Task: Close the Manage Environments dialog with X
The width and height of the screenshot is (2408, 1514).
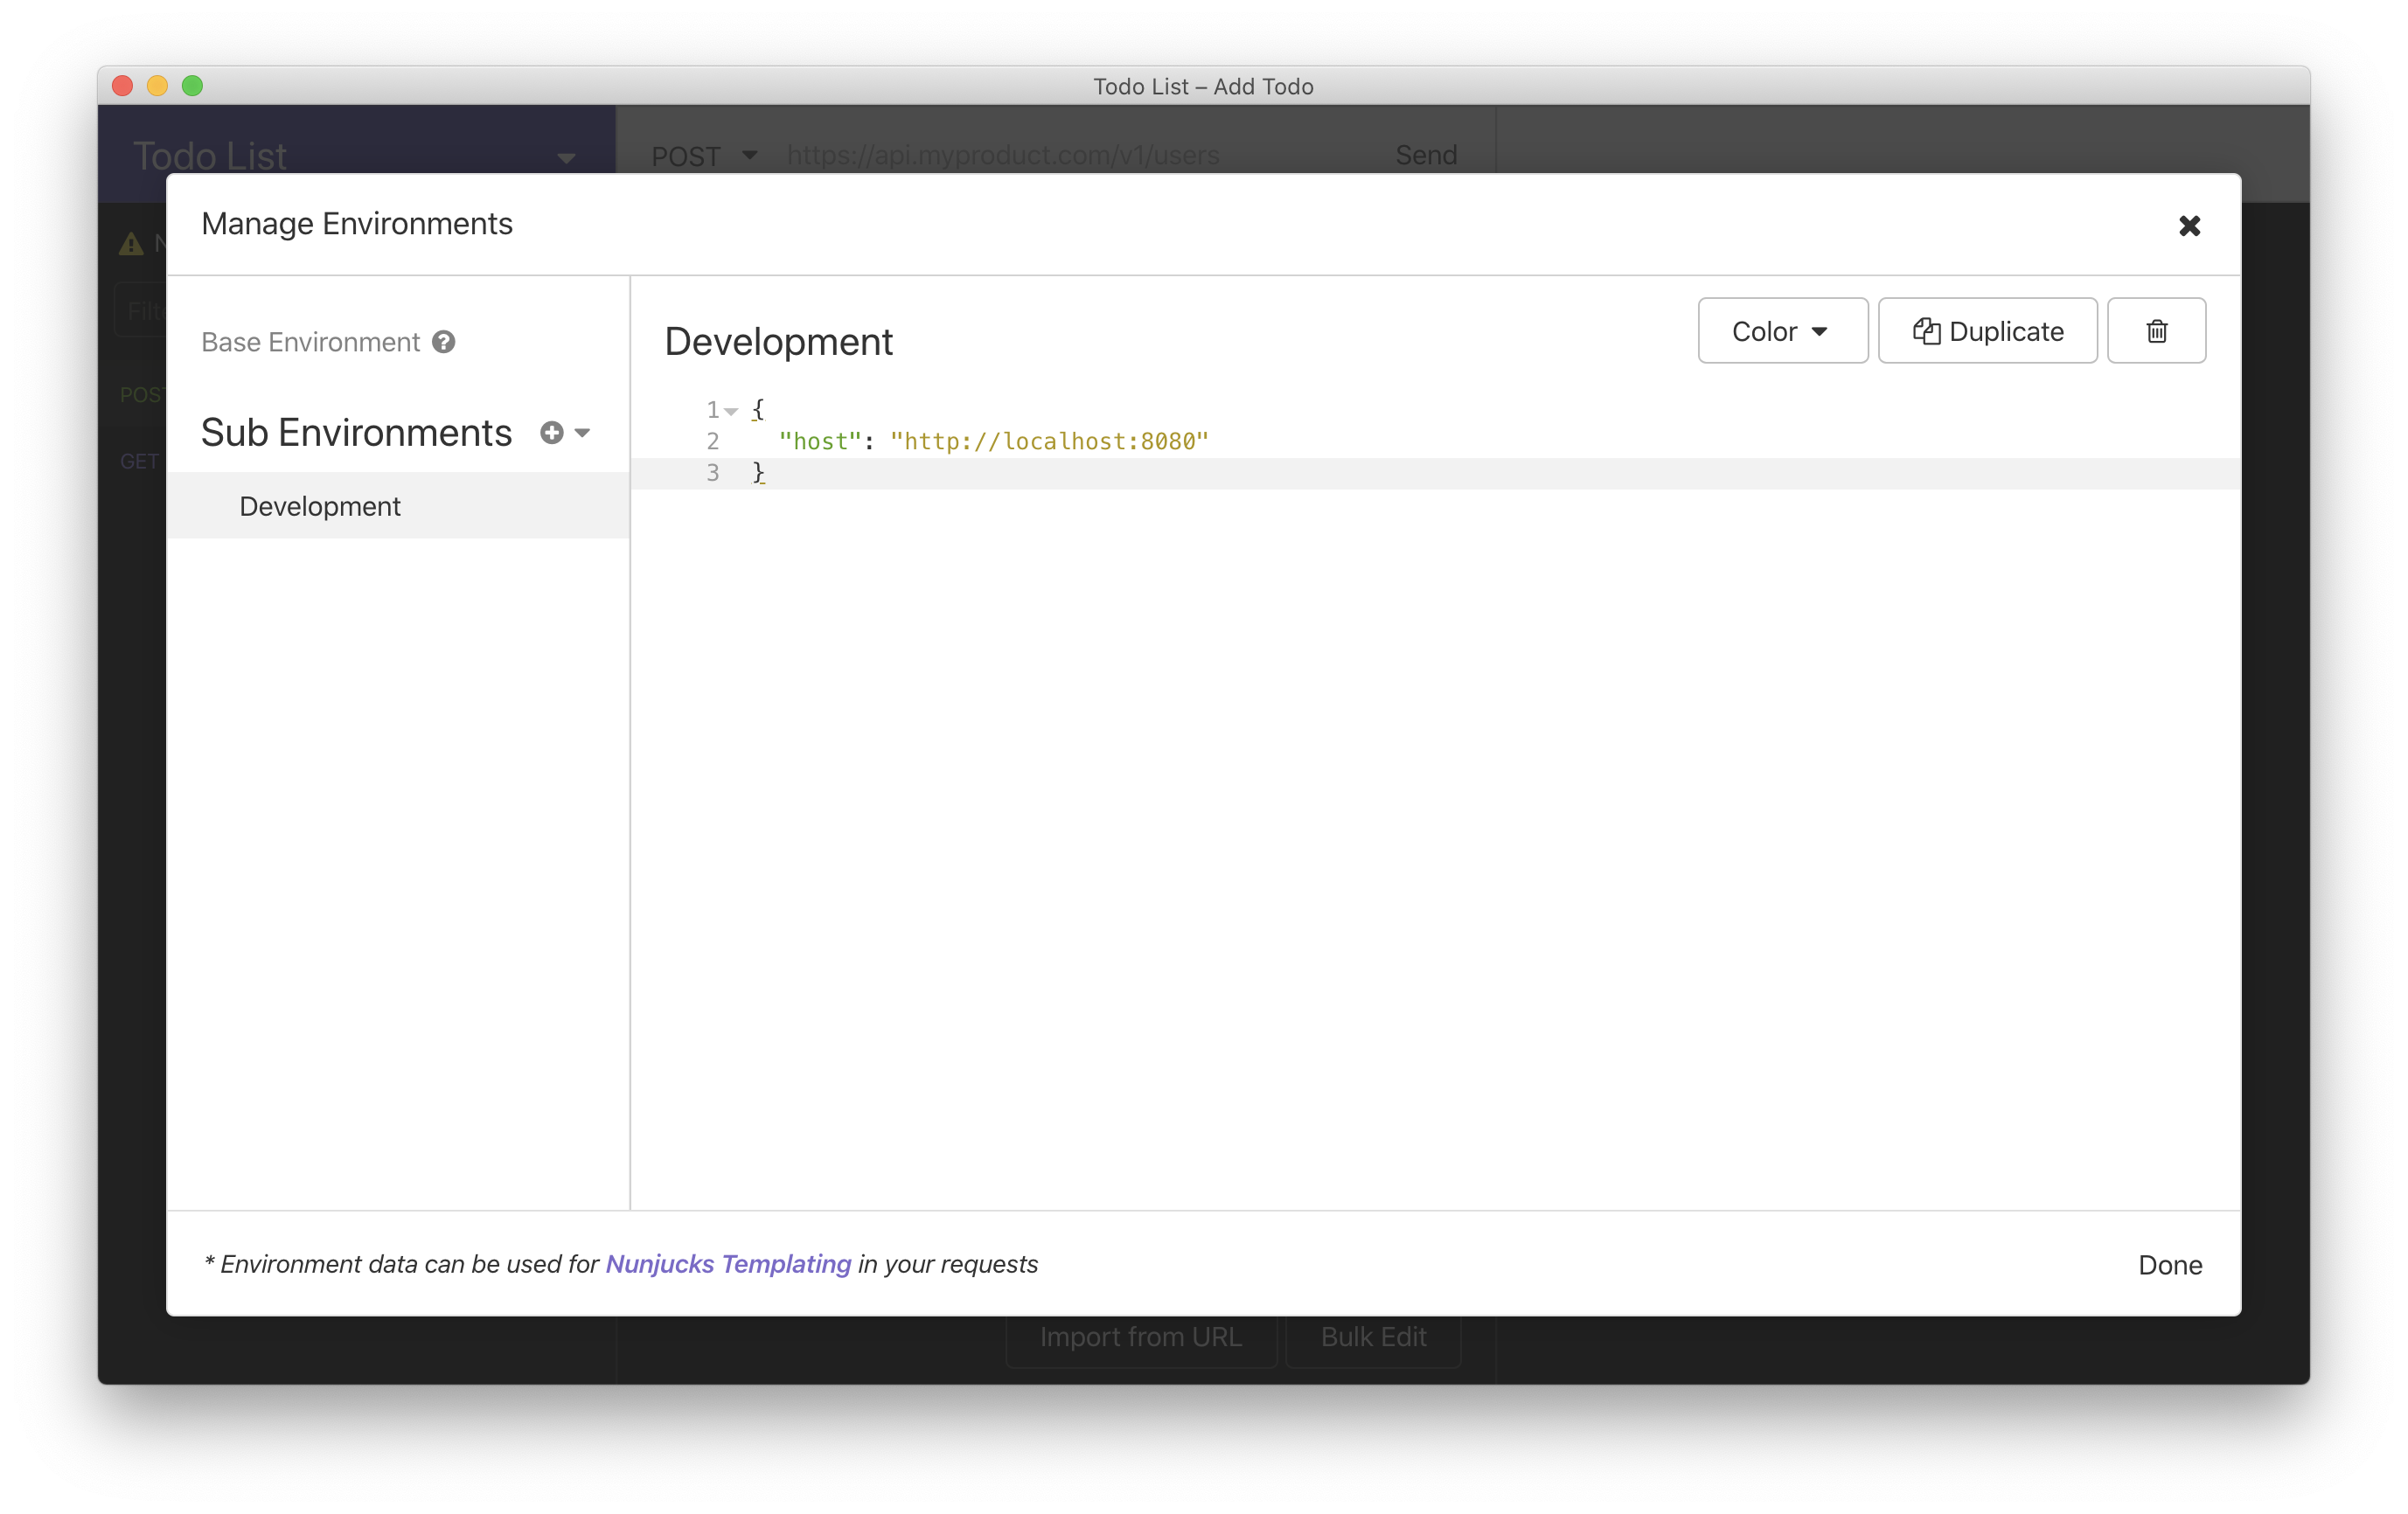Action: click(2189, 226)
